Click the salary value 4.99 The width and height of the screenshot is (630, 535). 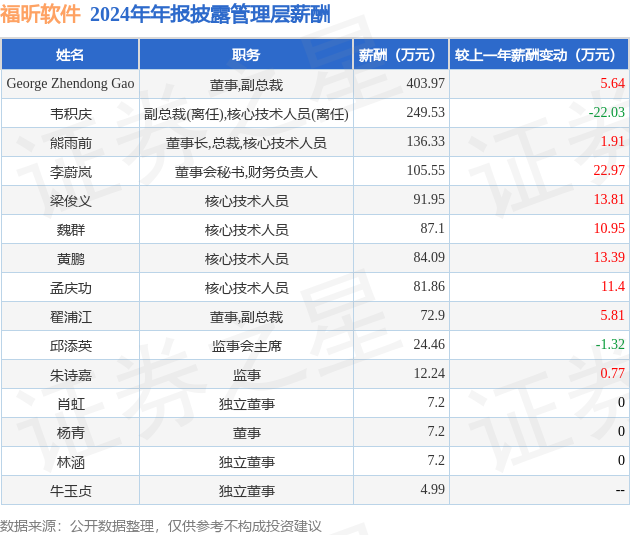click(x=432, y=489)
